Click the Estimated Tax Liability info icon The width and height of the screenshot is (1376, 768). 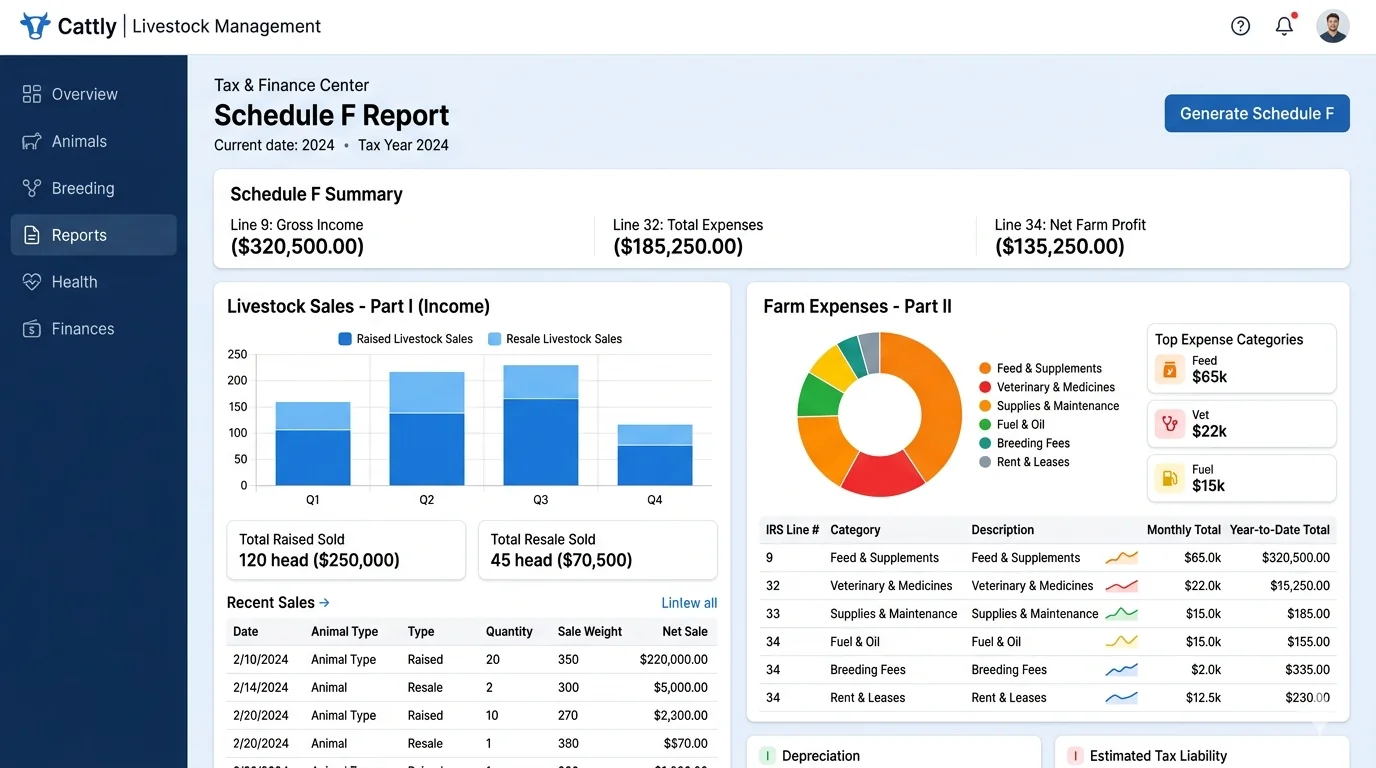tap(1075, 756)
